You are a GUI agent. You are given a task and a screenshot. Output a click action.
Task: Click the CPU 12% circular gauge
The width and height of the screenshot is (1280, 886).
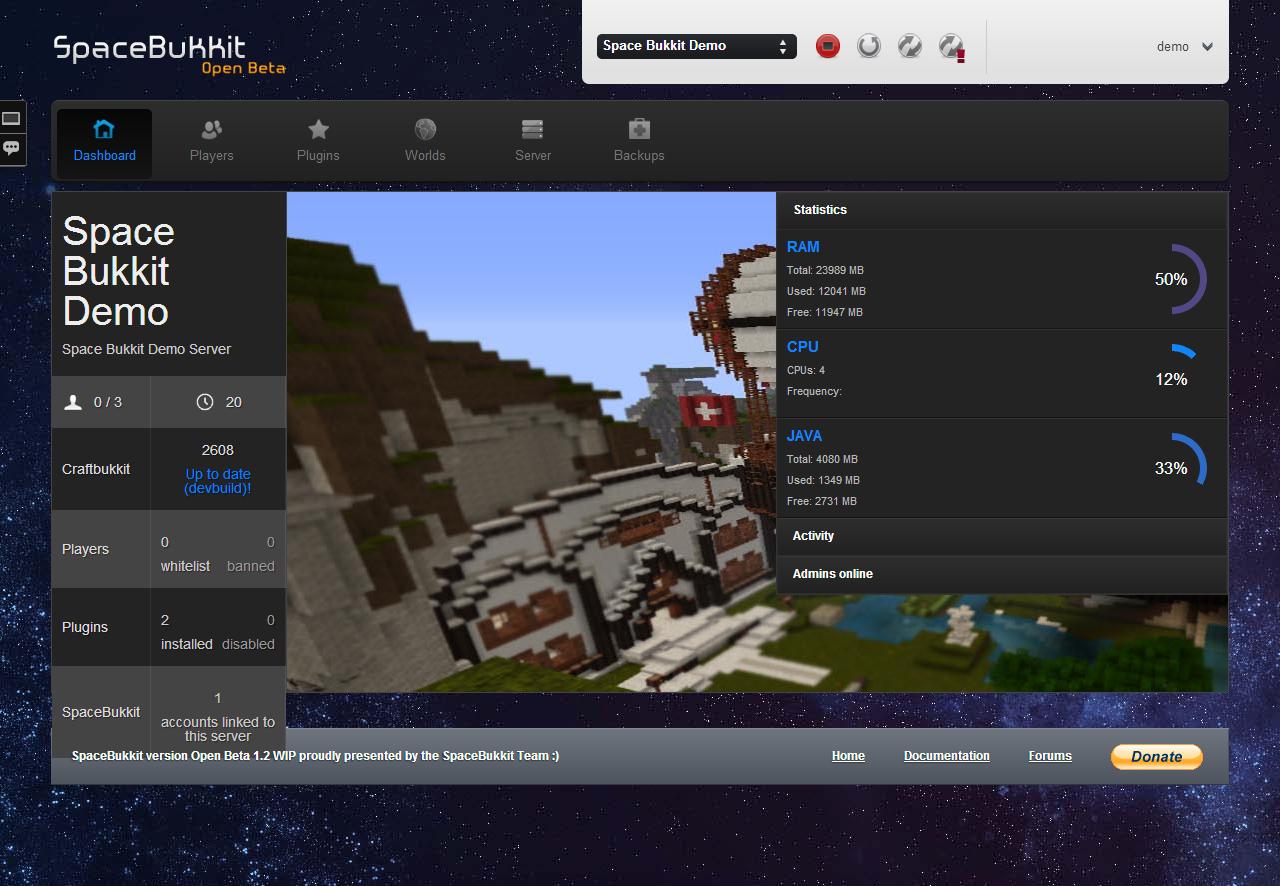(1172, 379)
